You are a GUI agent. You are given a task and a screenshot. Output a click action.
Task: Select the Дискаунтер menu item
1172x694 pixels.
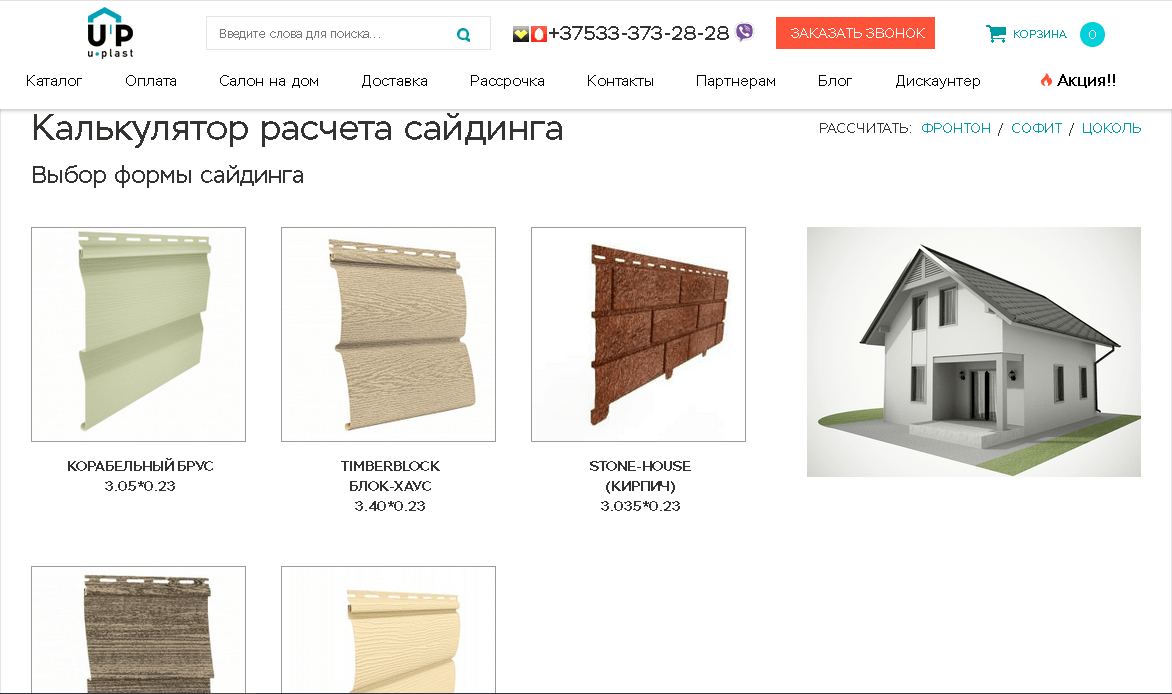point(938,81)
